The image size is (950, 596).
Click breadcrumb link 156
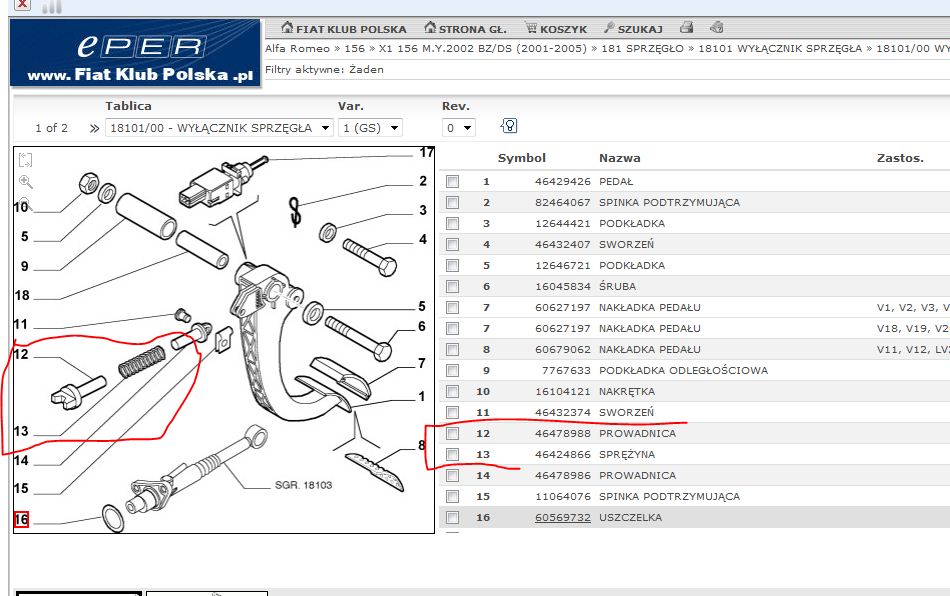coord(354,48)
